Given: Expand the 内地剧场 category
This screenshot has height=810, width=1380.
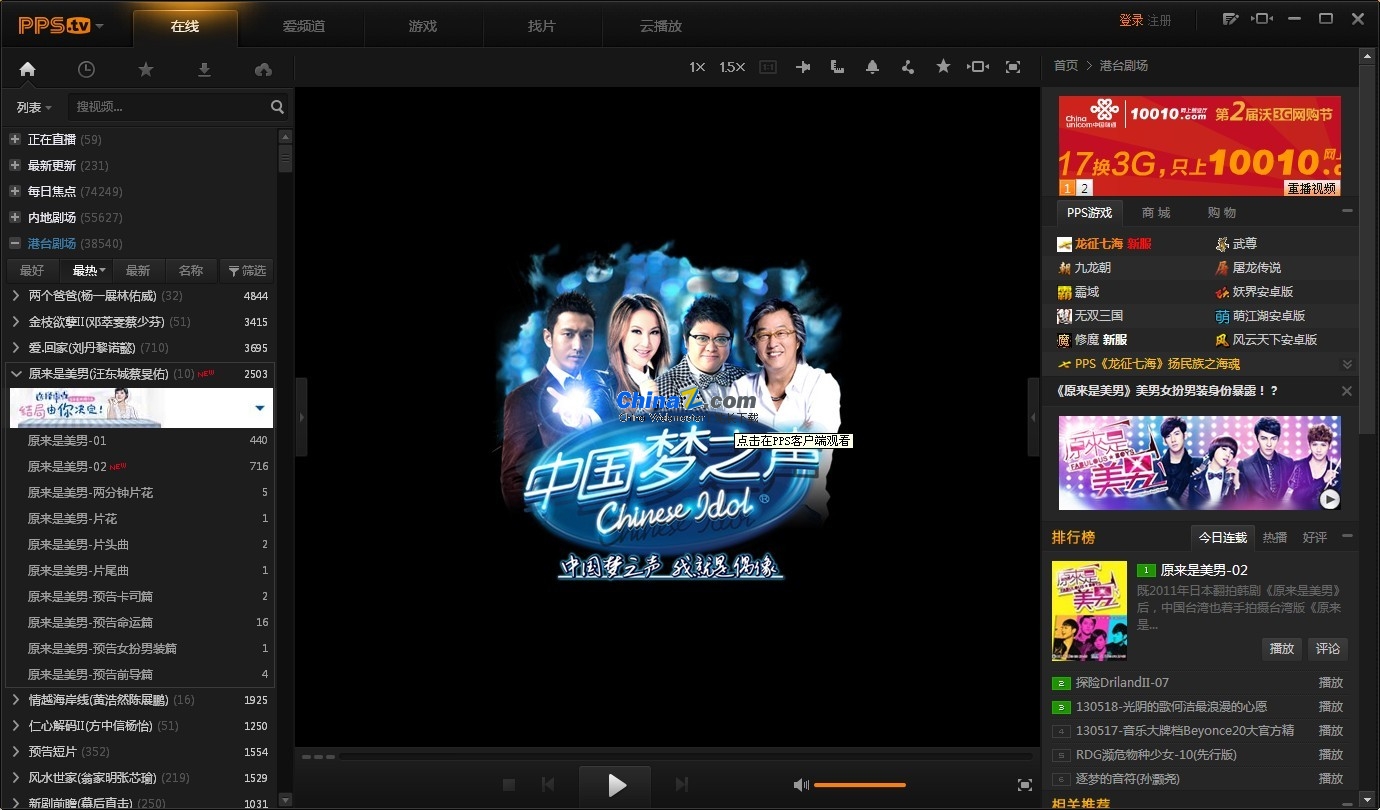Looking at the screenshot, I should [15, 217].
